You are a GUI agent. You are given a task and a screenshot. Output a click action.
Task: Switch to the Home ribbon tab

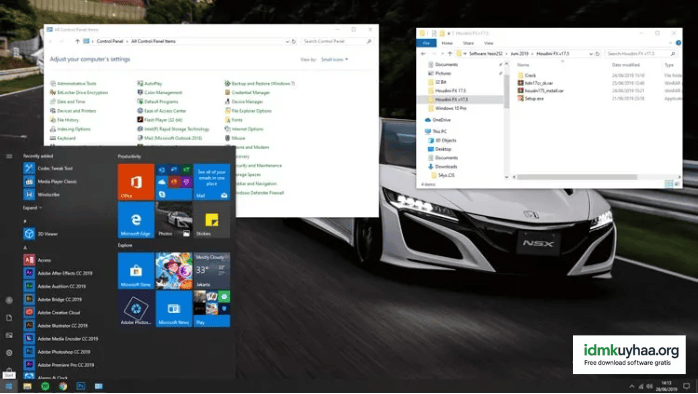(x=447, y=43)
